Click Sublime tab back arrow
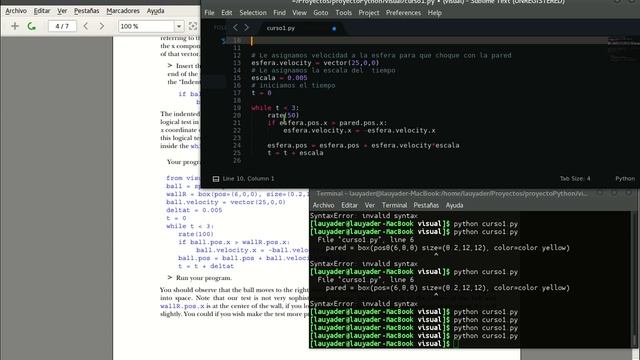This screenshot has width=640, height=360. click(x=236, y=28)
